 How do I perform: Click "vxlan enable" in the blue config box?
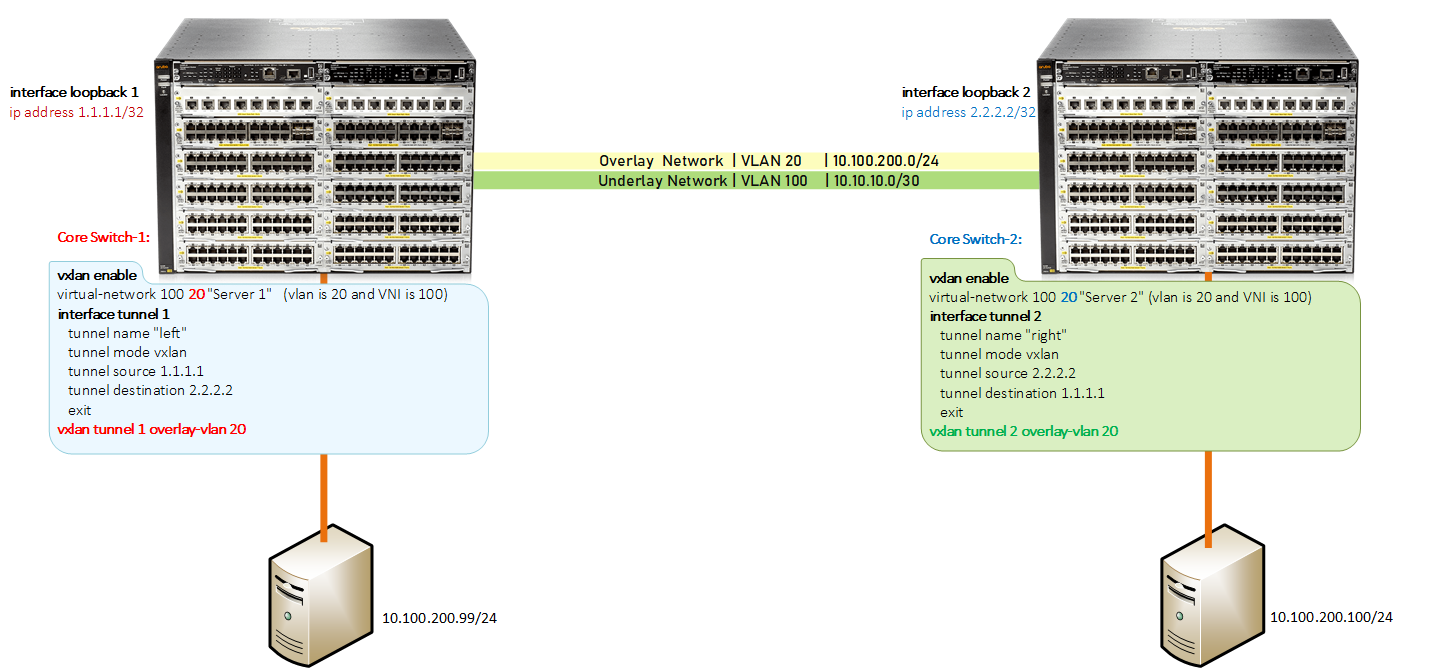98,276
